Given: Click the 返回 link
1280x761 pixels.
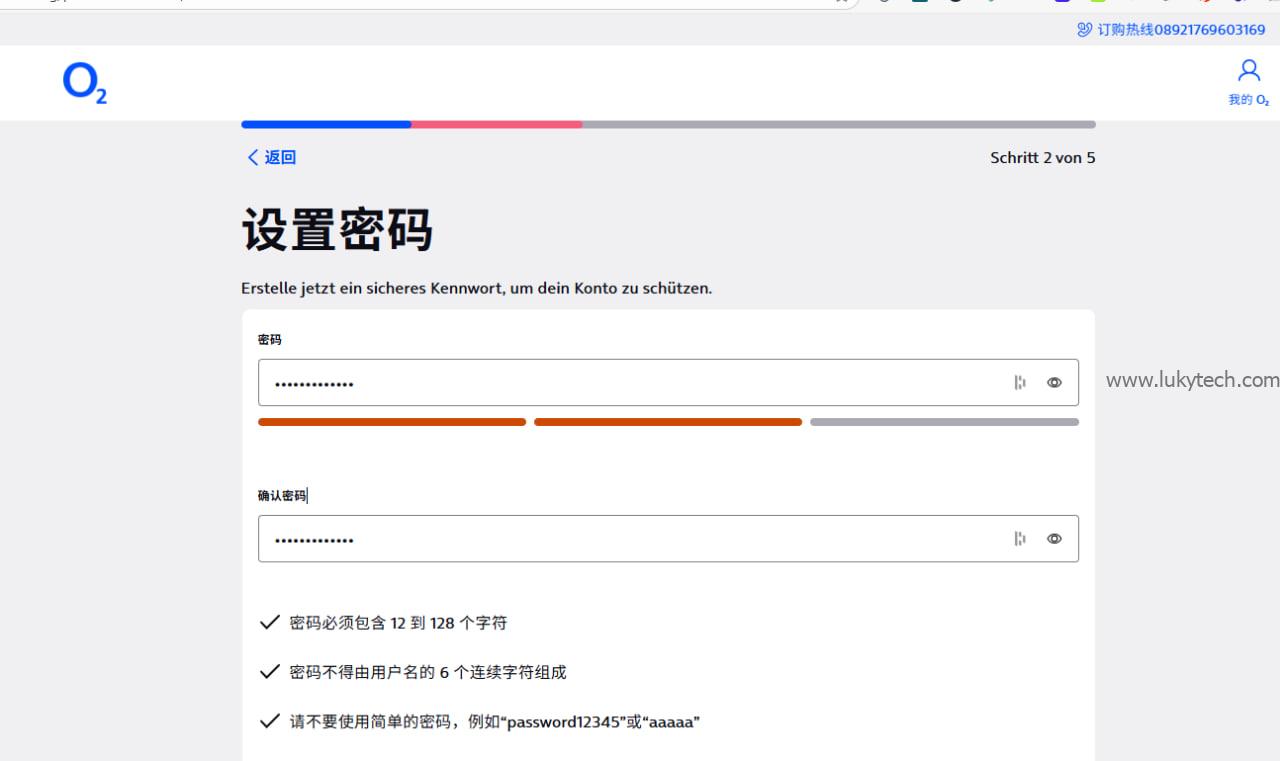Looking at the screenshot, I should click(279, 157).
